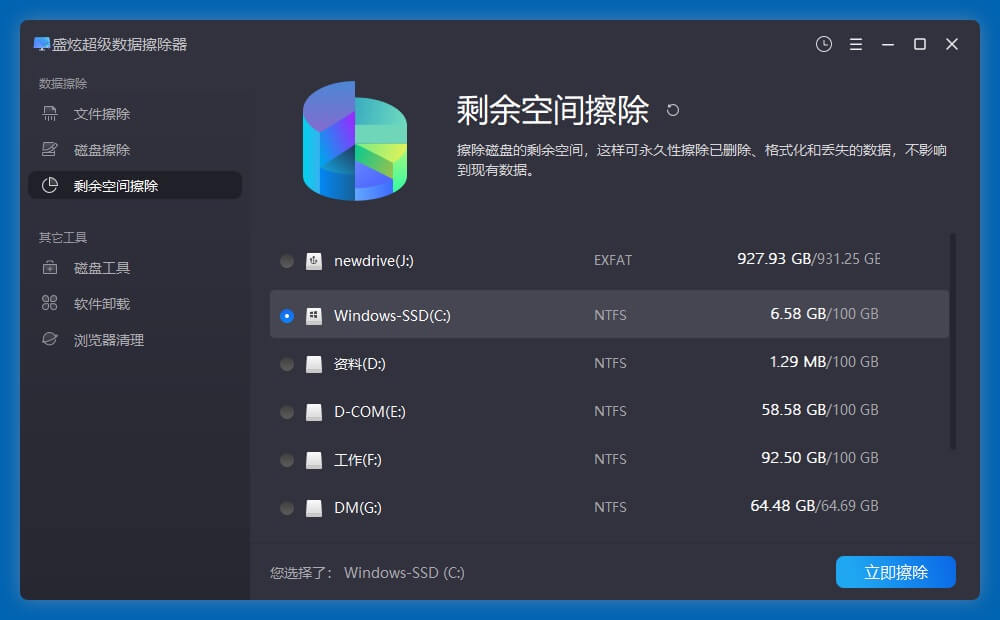This screenshot has width=1000, height=620.
Task: Click the history clock icon in titlebar
Action: [822, 44]
